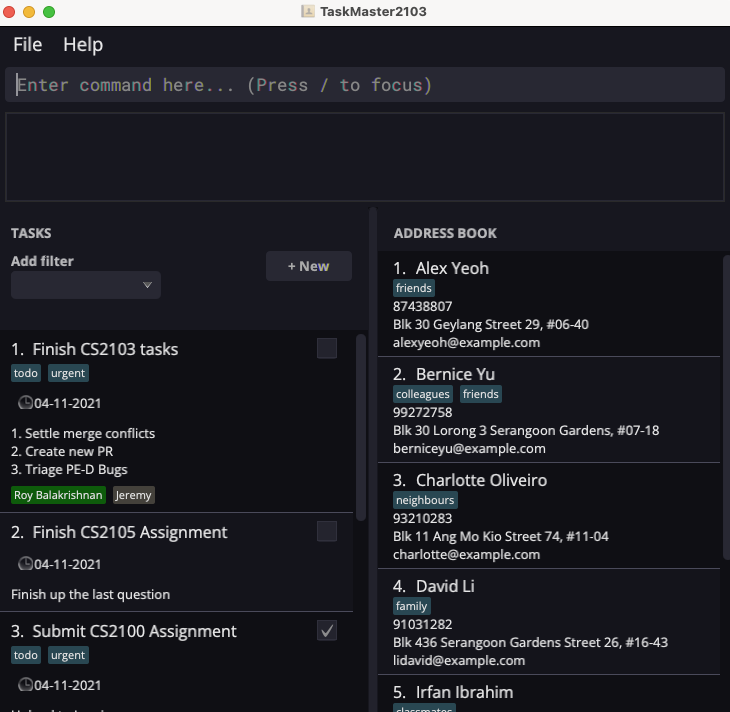Select todo tag on Finish CS2103 tasks
The image size is (730, 712).
[x=26, y=373]
